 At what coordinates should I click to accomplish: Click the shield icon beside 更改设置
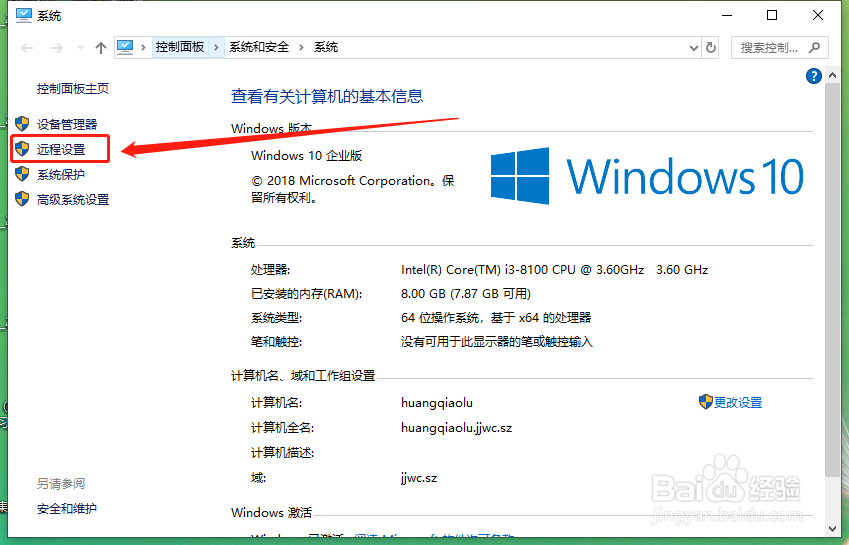(706, 402)
